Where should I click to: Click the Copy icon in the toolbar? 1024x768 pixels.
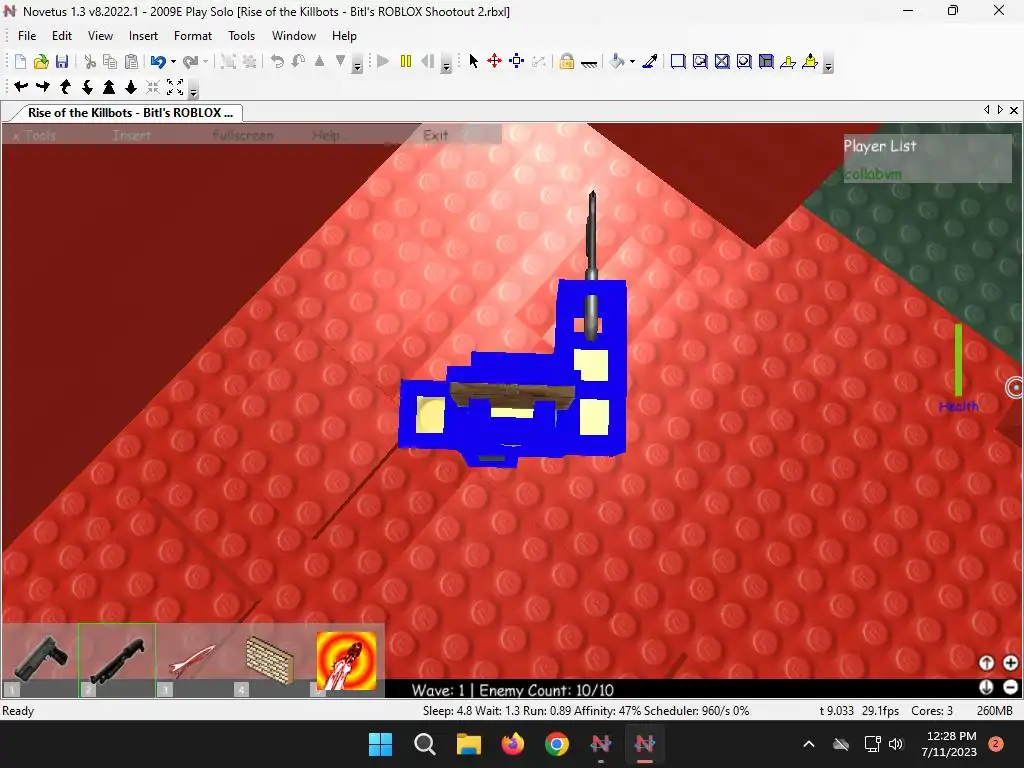point(110,61)
